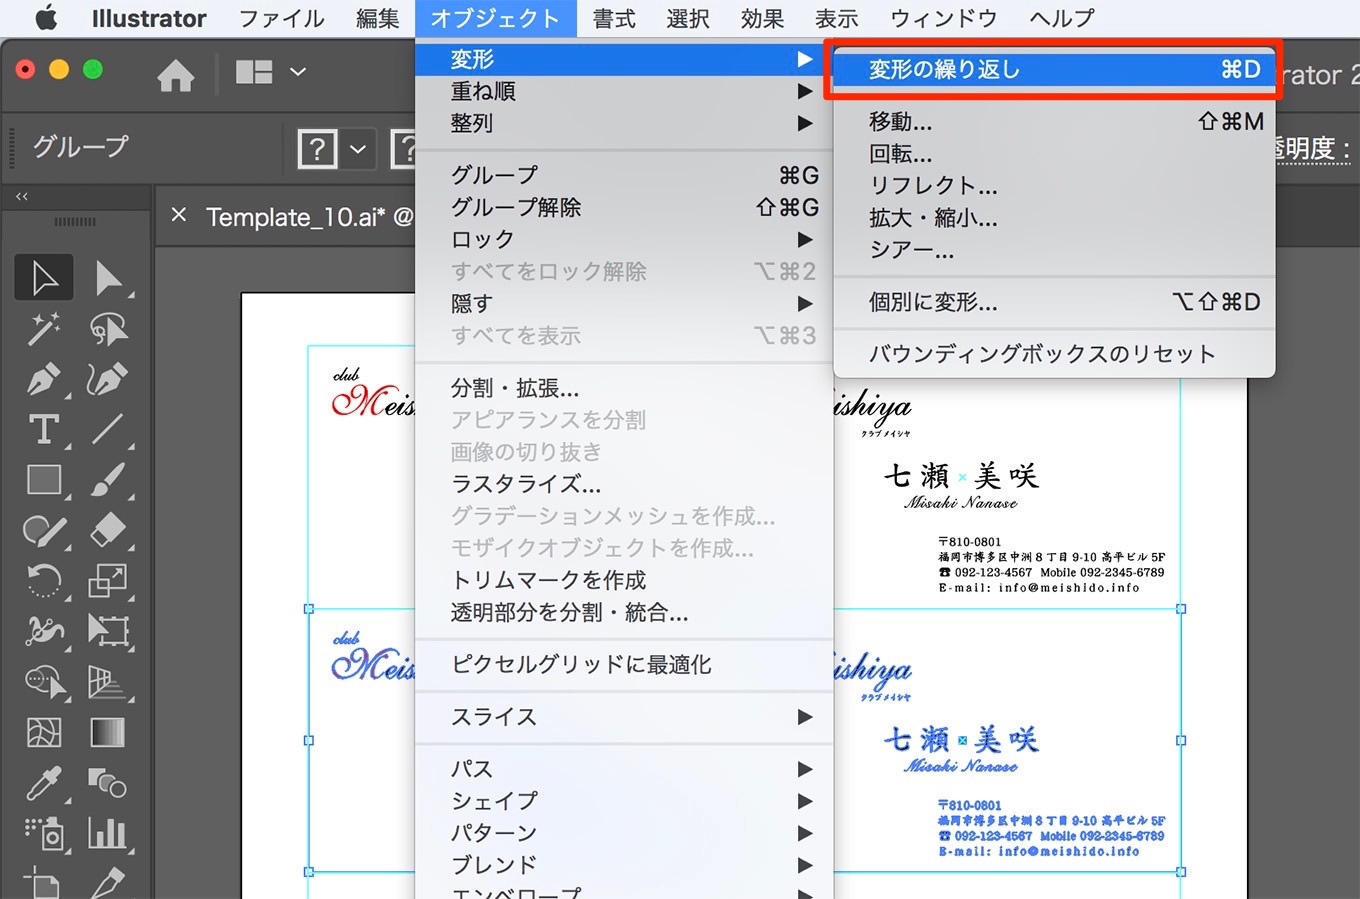The height and width of the screenshot is (899, 1360).
Task: Select the Gradient tool
Action: (108, 732)
